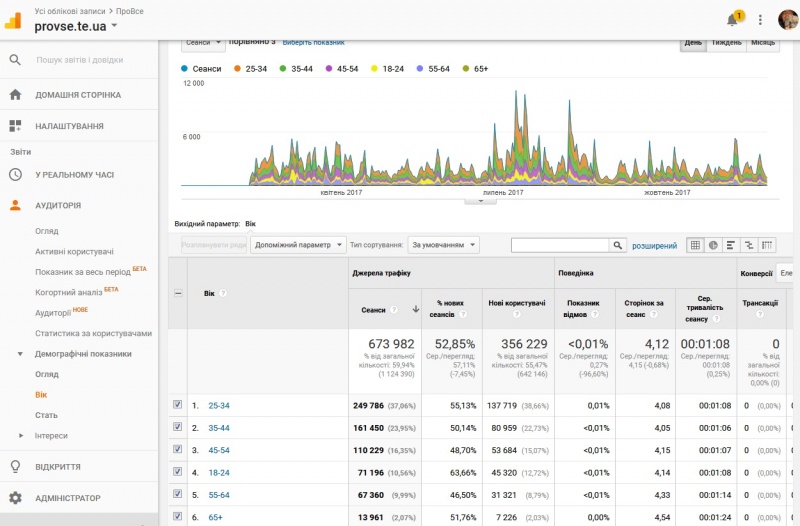
Task: Switch chart to Місяць view
Action: pos(762,43)
